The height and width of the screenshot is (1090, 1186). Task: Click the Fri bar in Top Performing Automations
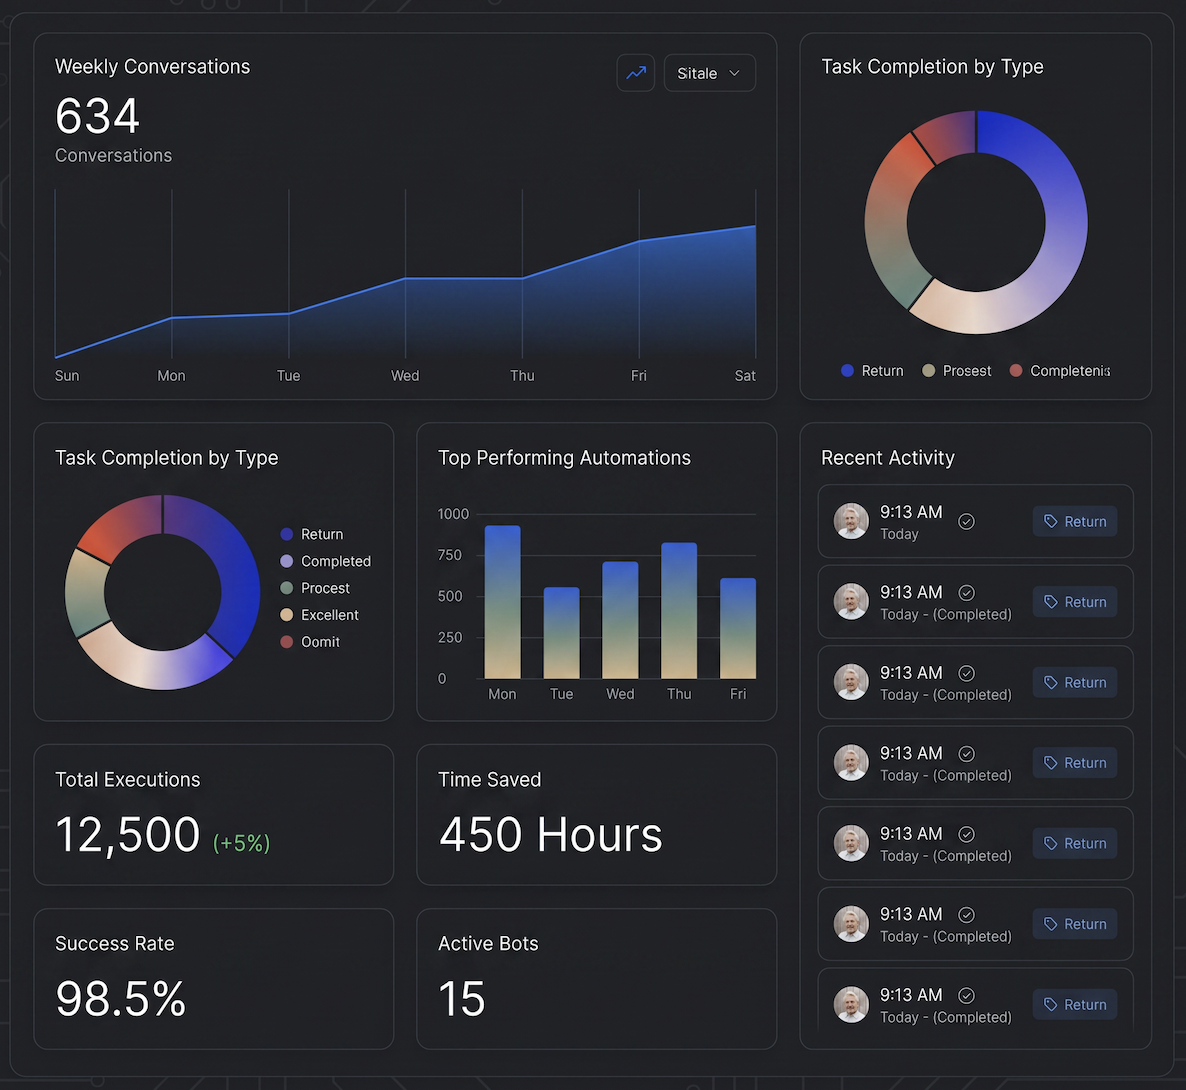click(737, 628)
